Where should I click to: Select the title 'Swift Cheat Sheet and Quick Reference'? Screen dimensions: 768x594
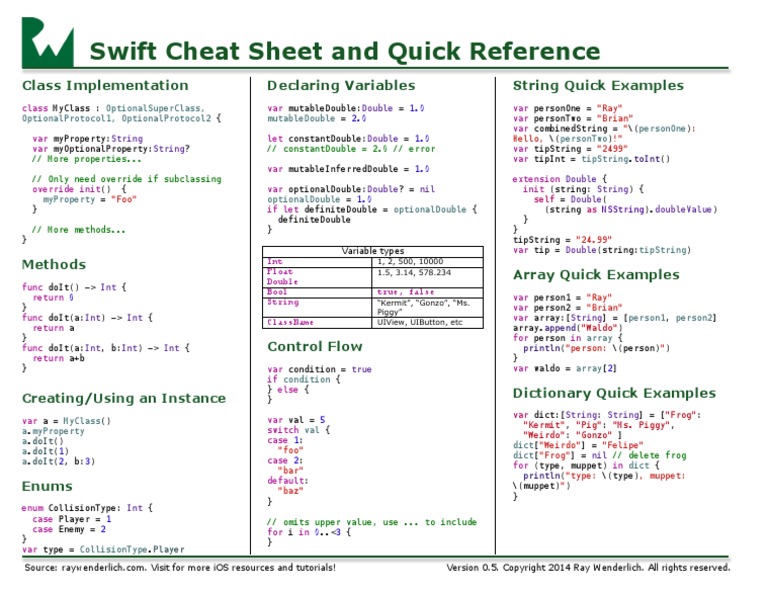pos(345,51)
